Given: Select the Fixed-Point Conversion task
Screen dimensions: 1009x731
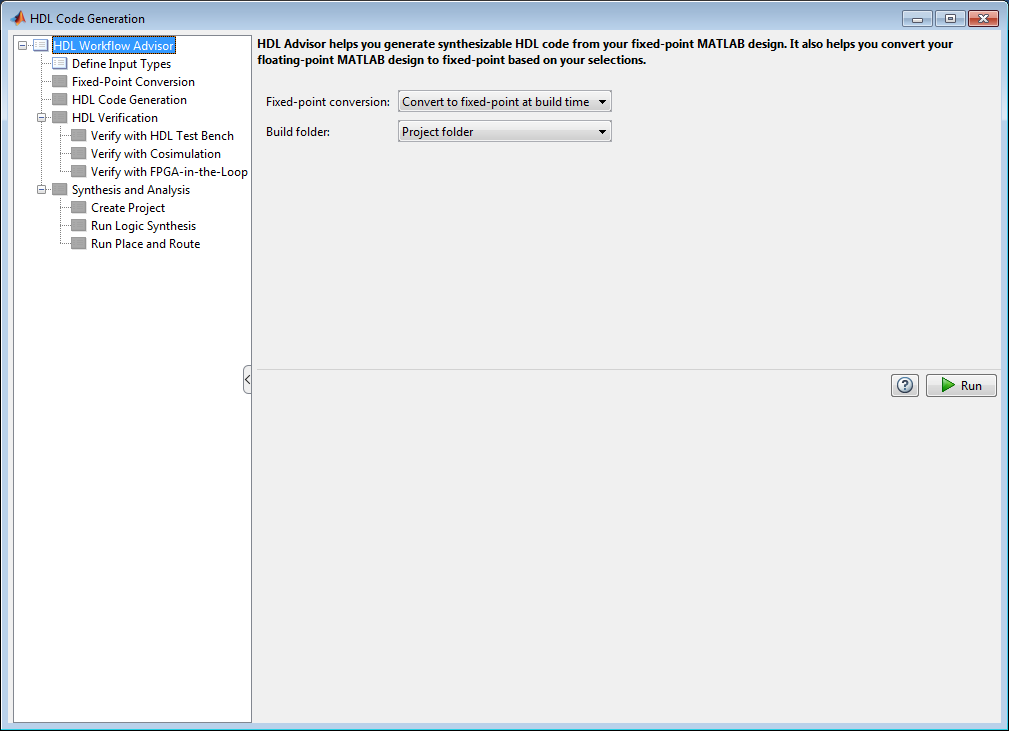Looking at the screenshot, I should [x=133, y=82].
